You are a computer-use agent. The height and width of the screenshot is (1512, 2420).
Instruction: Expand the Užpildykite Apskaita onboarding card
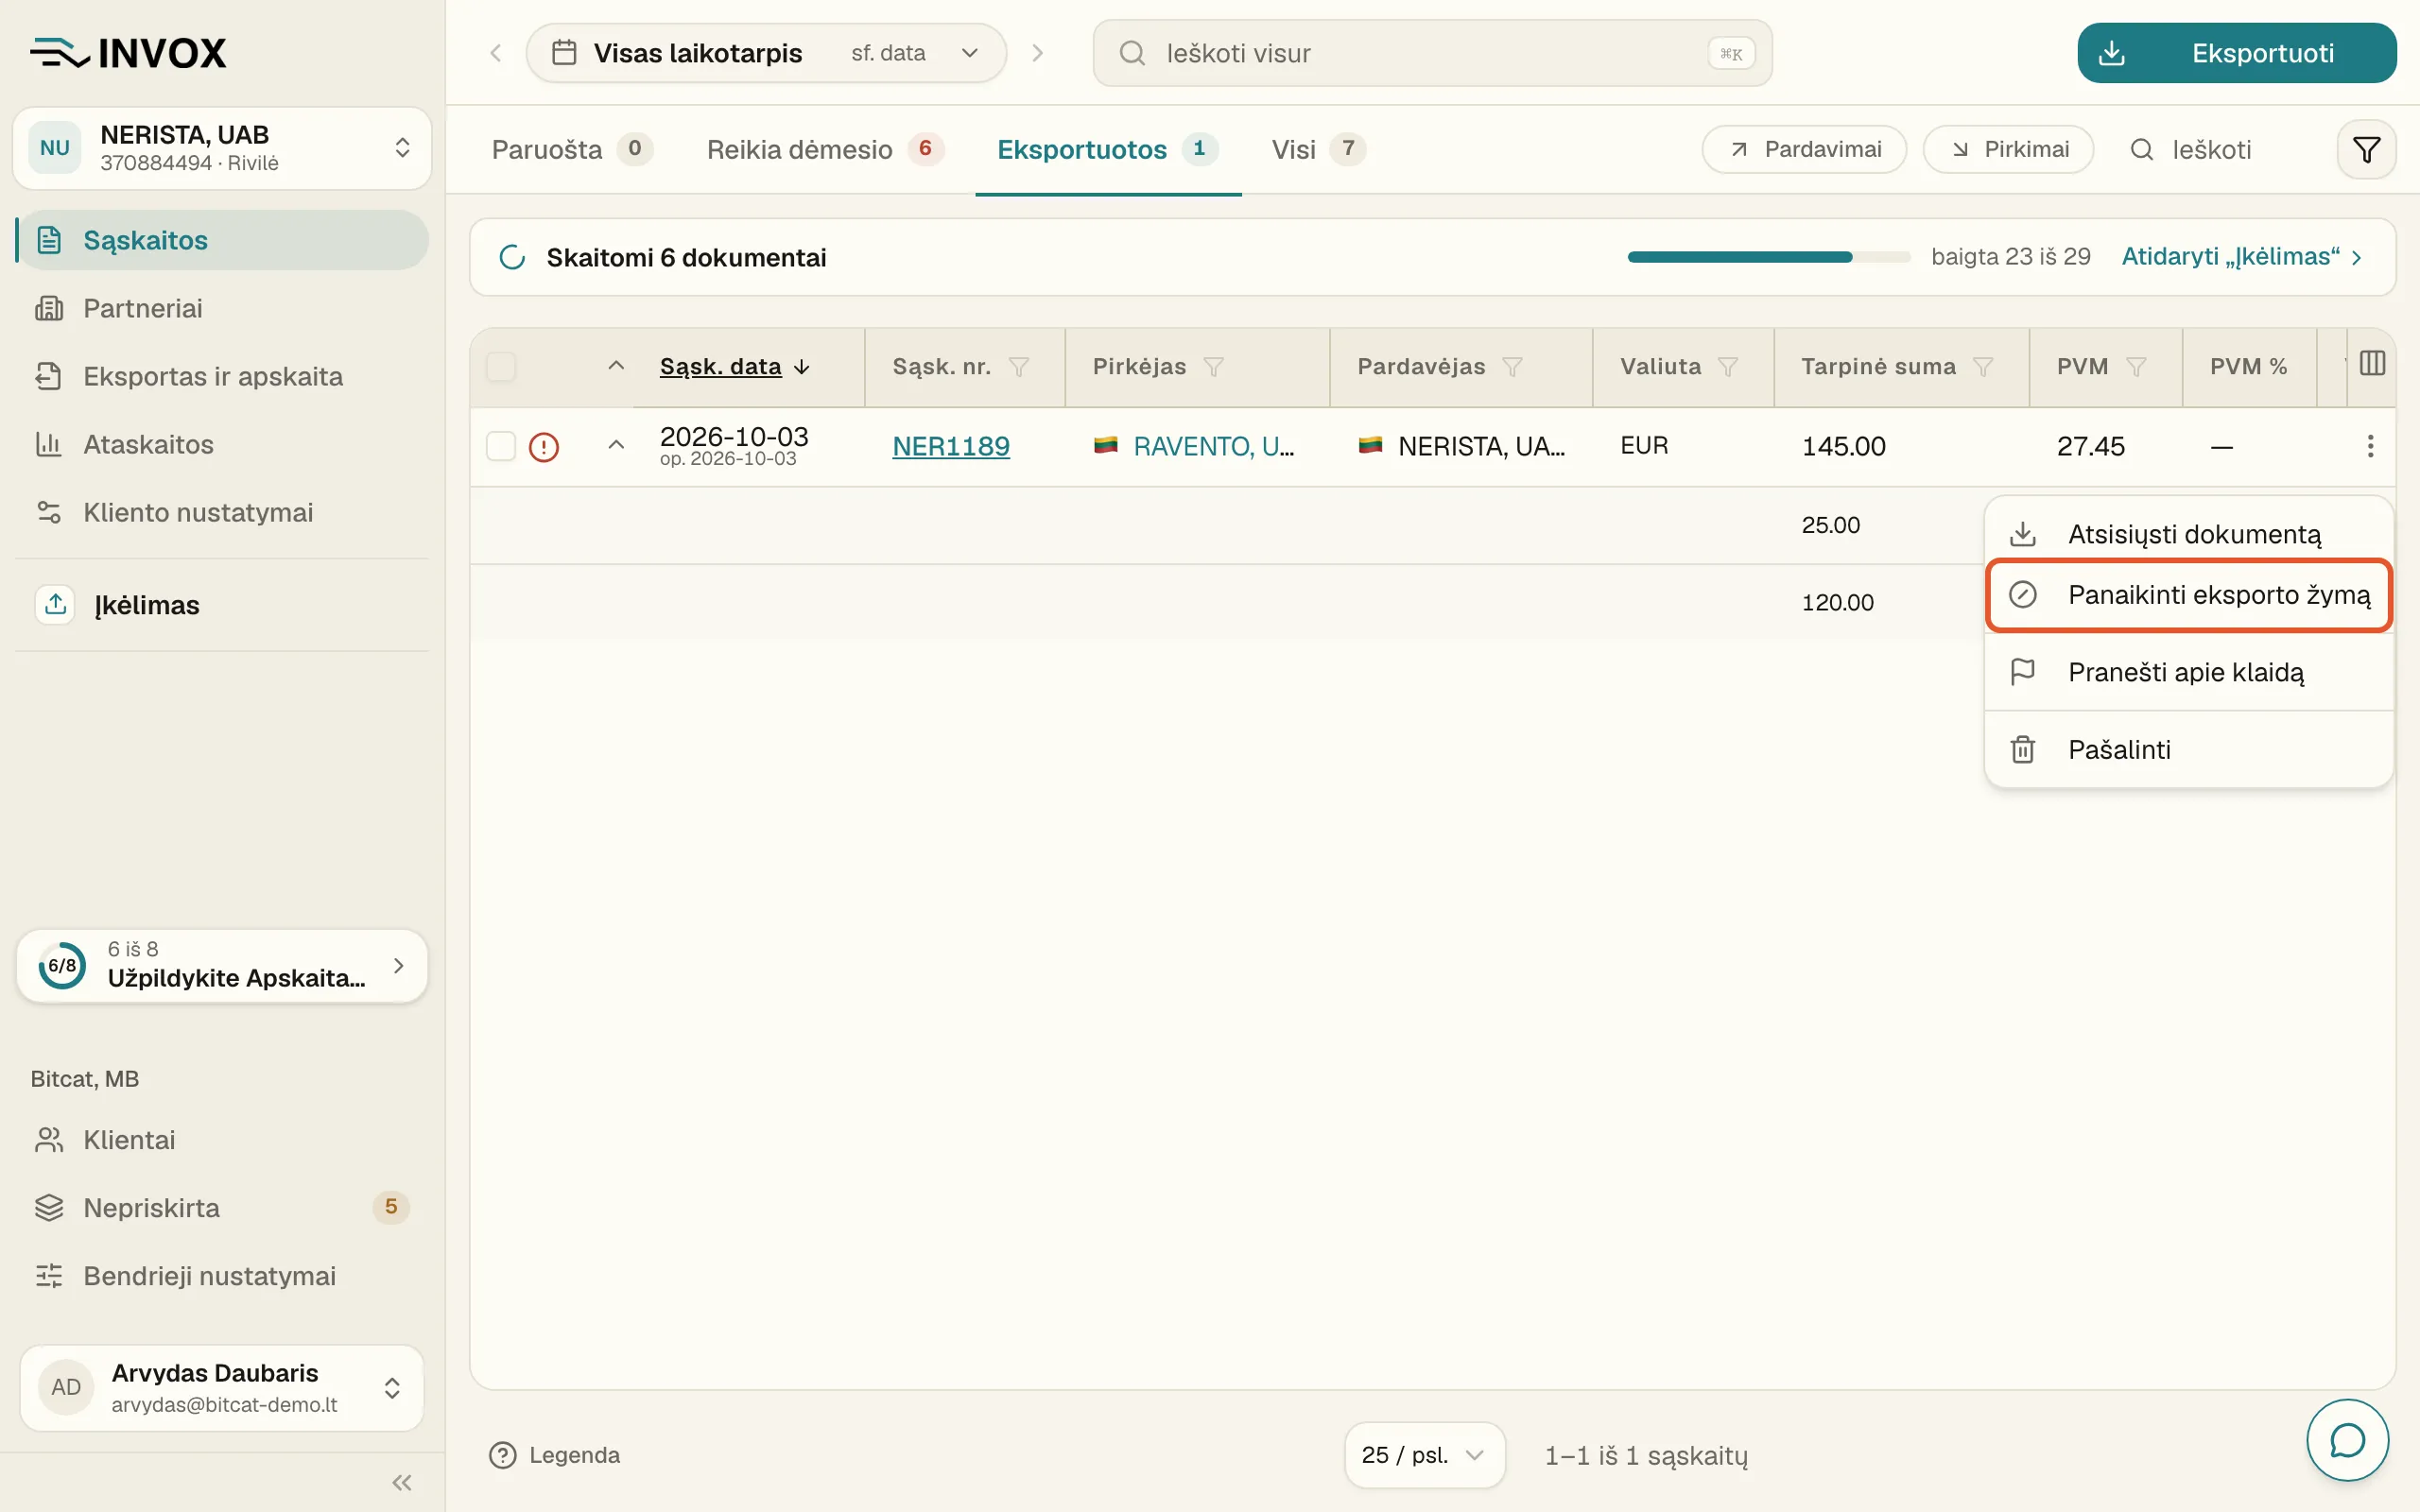coord(222,966)
